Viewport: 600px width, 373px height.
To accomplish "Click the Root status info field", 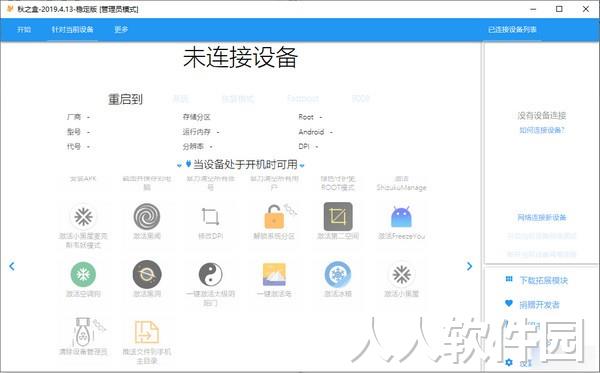I will pyautogui.click(x=311, y=117).
